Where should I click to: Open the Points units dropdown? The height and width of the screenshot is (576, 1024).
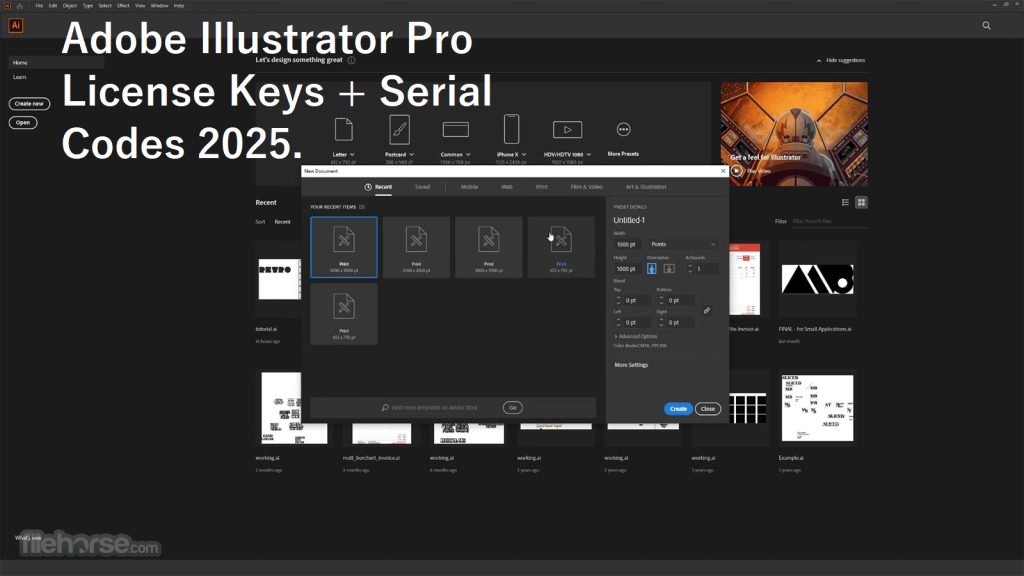tap(685, 244)
